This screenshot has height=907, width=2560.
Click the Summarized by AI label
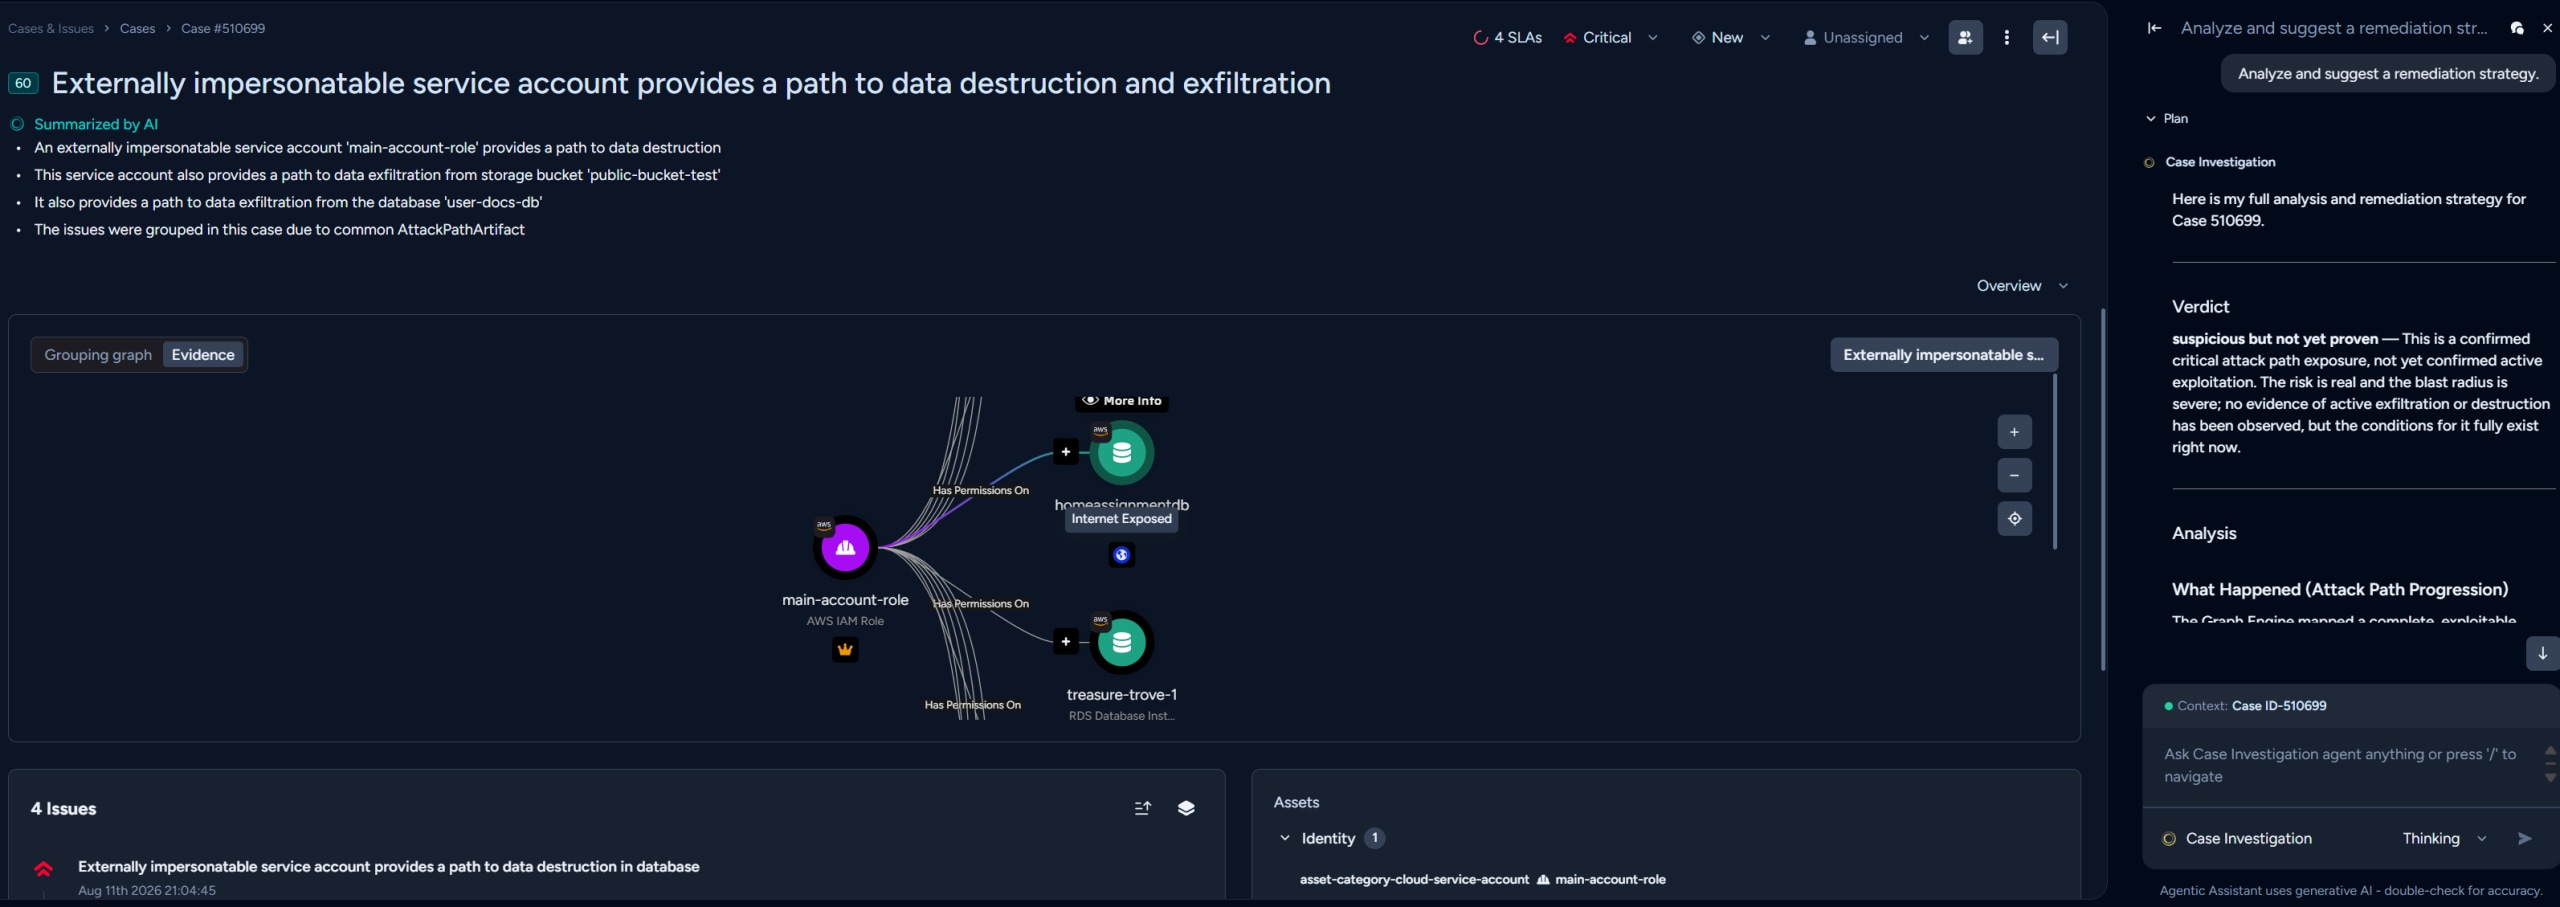click(x=96, y=124)
